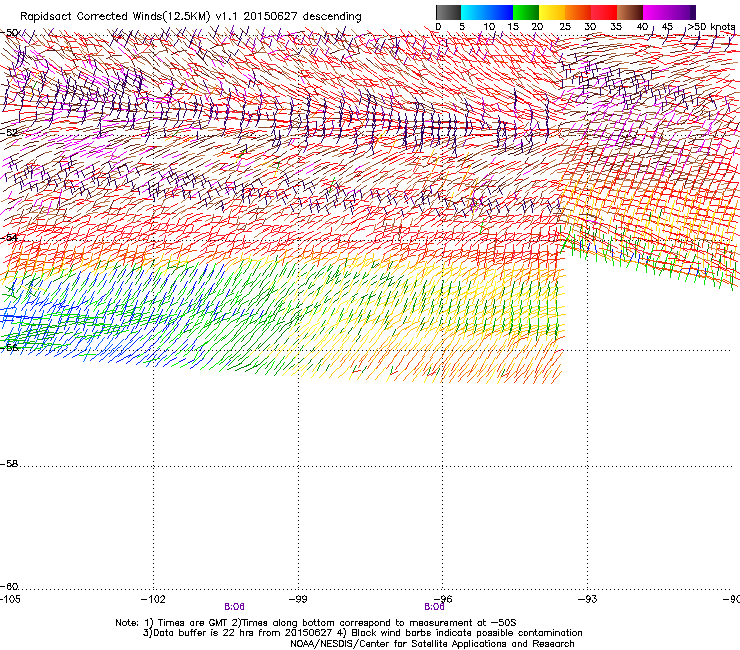Click the '45' legend scale label
This screenshot has width=740, height=650.
[x=667, y=27]
